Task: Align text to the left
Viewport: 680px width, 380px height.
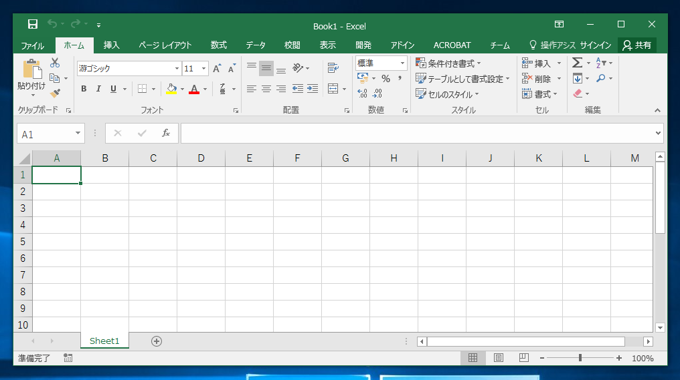Action: point(252,89)
